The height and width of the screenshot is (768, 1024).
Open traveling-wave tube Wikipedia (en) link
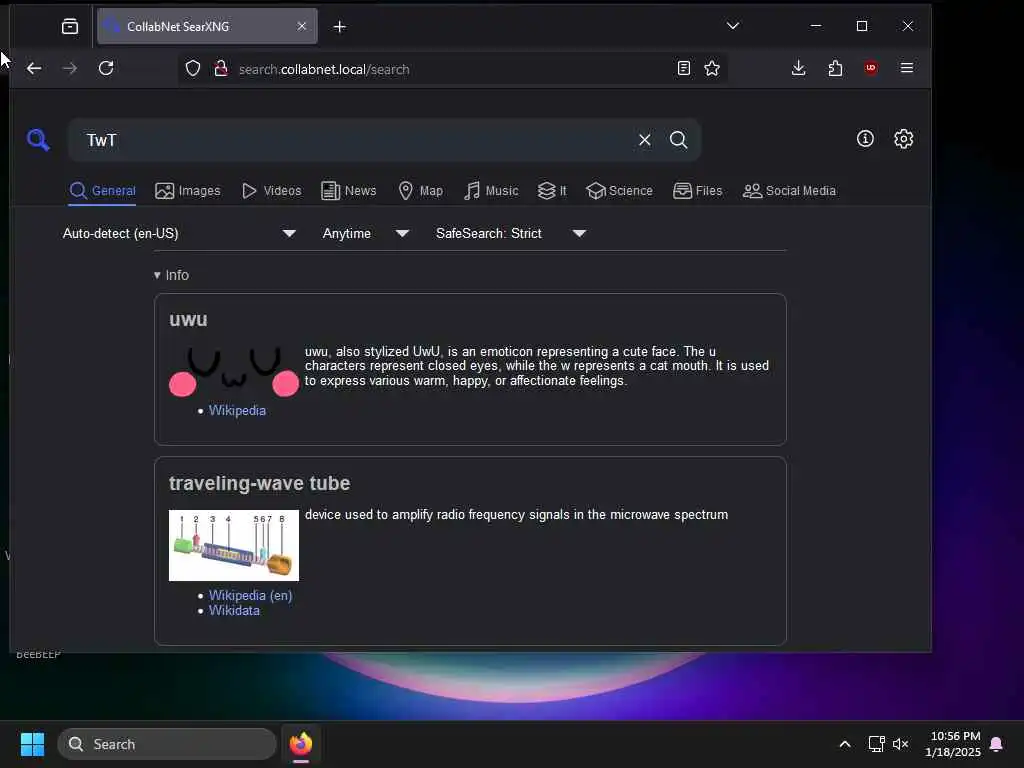(x=250, y=595)
